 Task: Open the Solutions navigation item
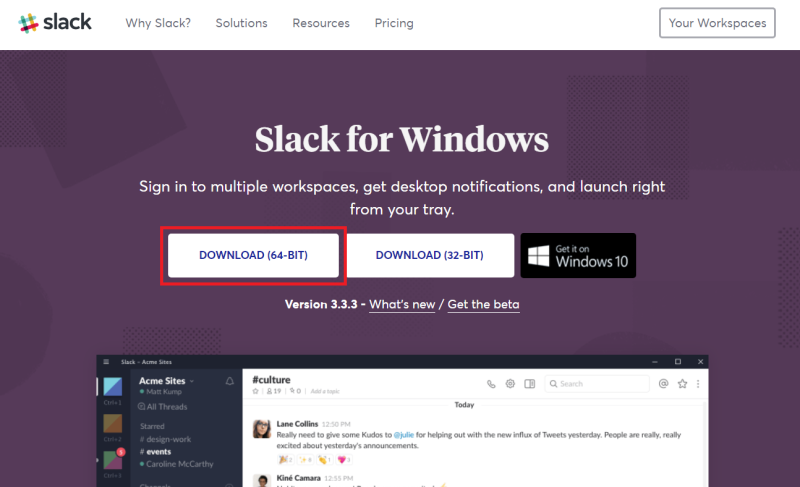tap(241, 23)
